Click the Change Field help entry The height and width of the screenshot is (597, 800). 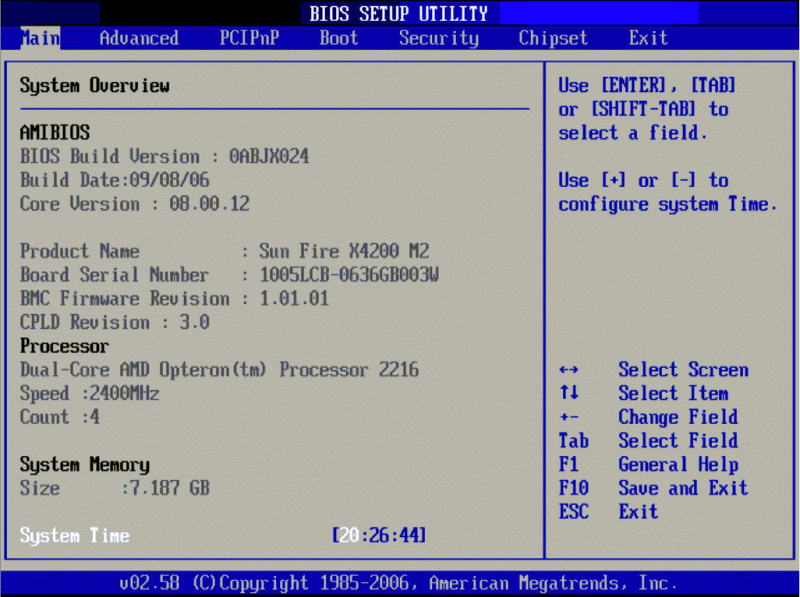678,417
